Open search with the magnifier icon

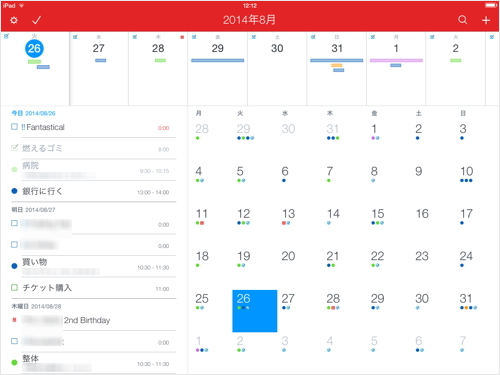[x=462, y=20]
